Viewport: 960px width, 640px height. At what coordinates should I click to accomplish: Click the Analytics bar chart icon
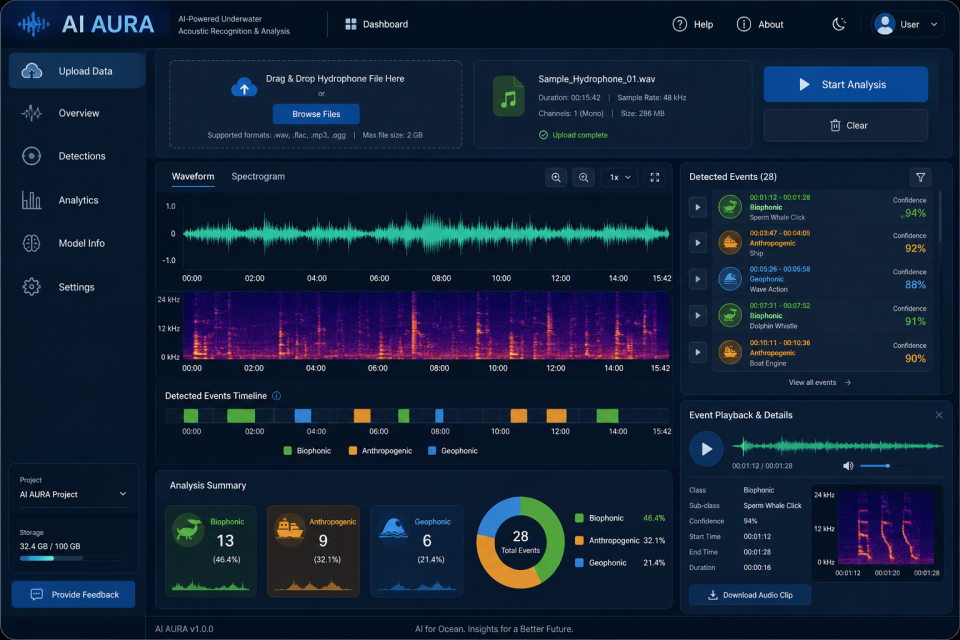(x=31, y=200)
